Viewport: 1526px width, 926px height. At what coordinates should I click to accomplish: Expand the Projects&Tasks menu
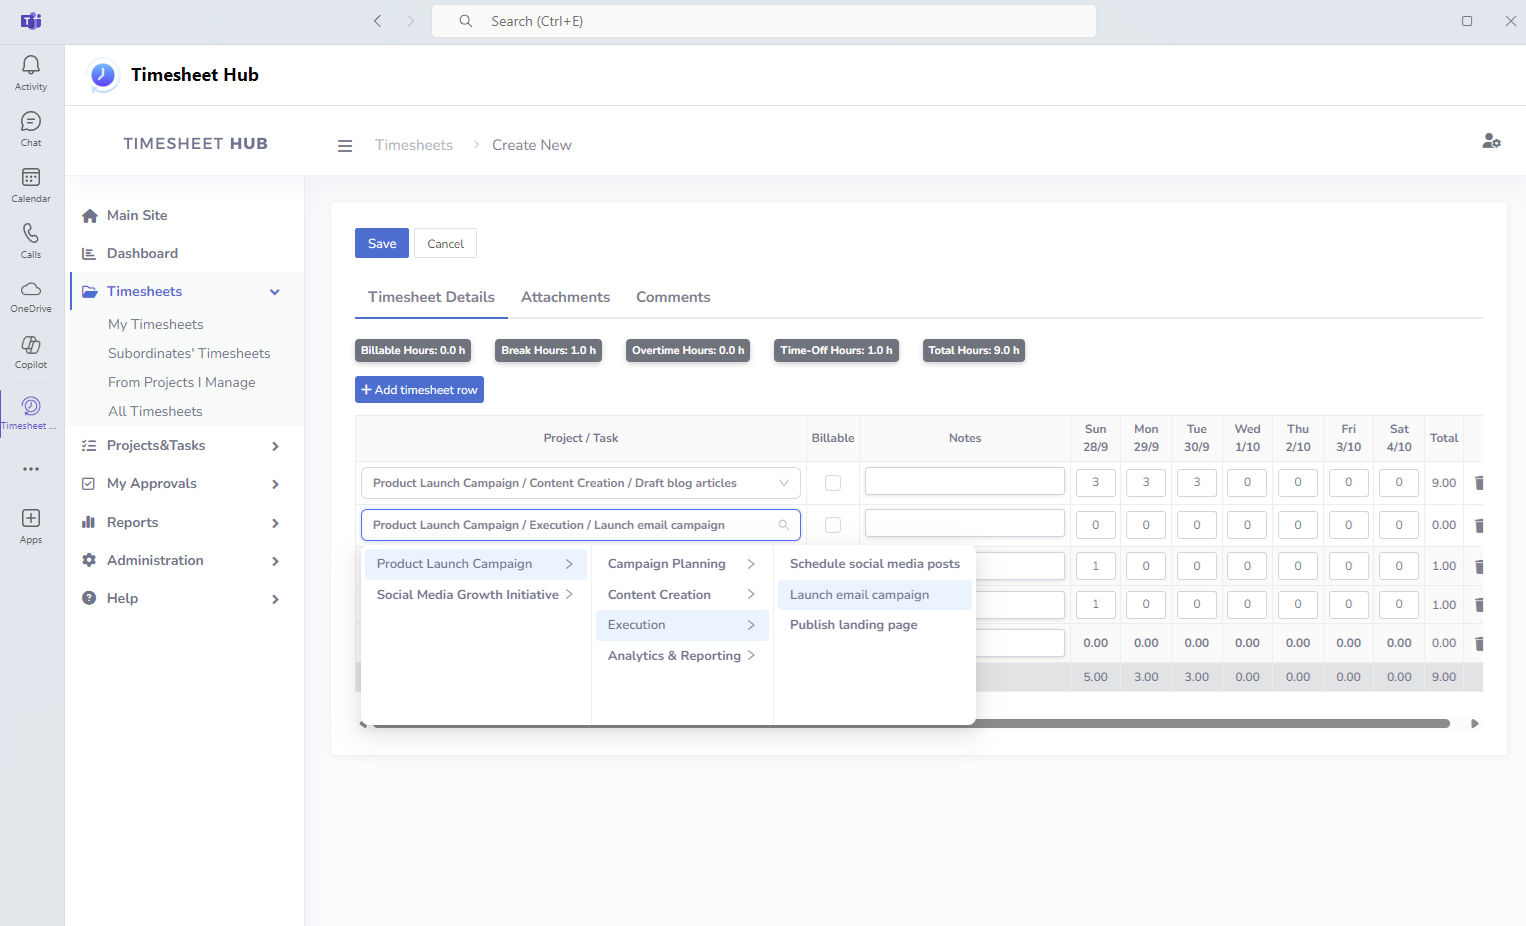[180, 446]
